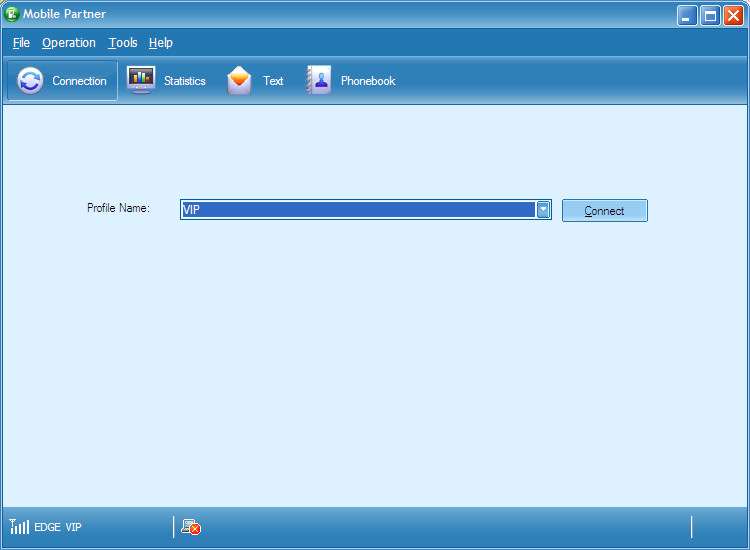The image size is (750, 550).
Task: Open the File menu
Action: 21,43
